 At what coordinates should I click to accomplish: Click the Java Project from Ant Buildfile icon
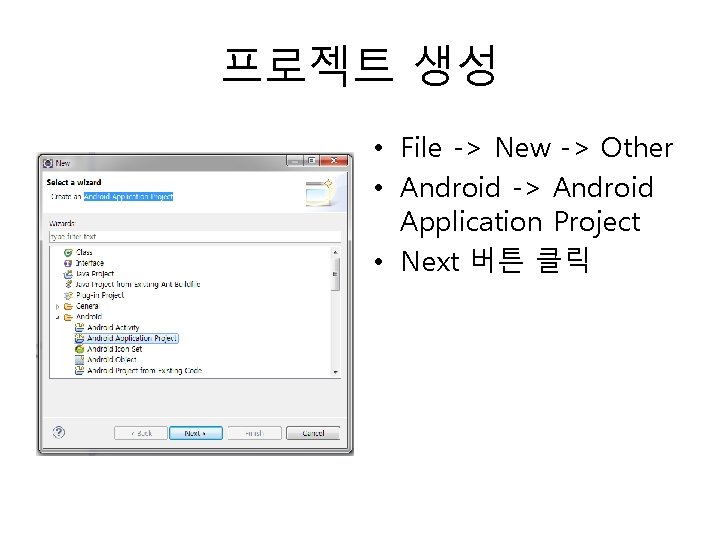69,285
